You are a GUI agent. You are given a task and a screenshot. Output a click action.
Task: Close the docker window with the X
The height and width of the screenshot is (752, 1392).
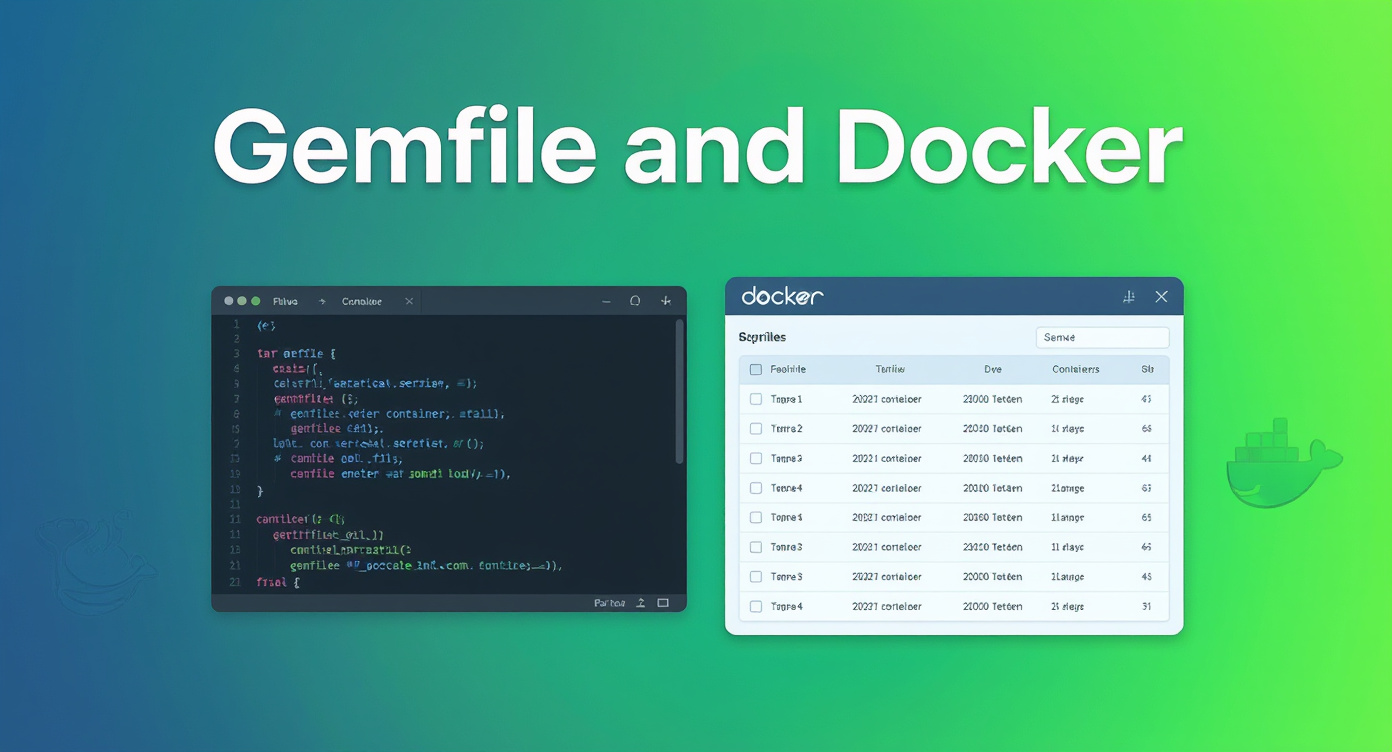[x=1161, y=297]
